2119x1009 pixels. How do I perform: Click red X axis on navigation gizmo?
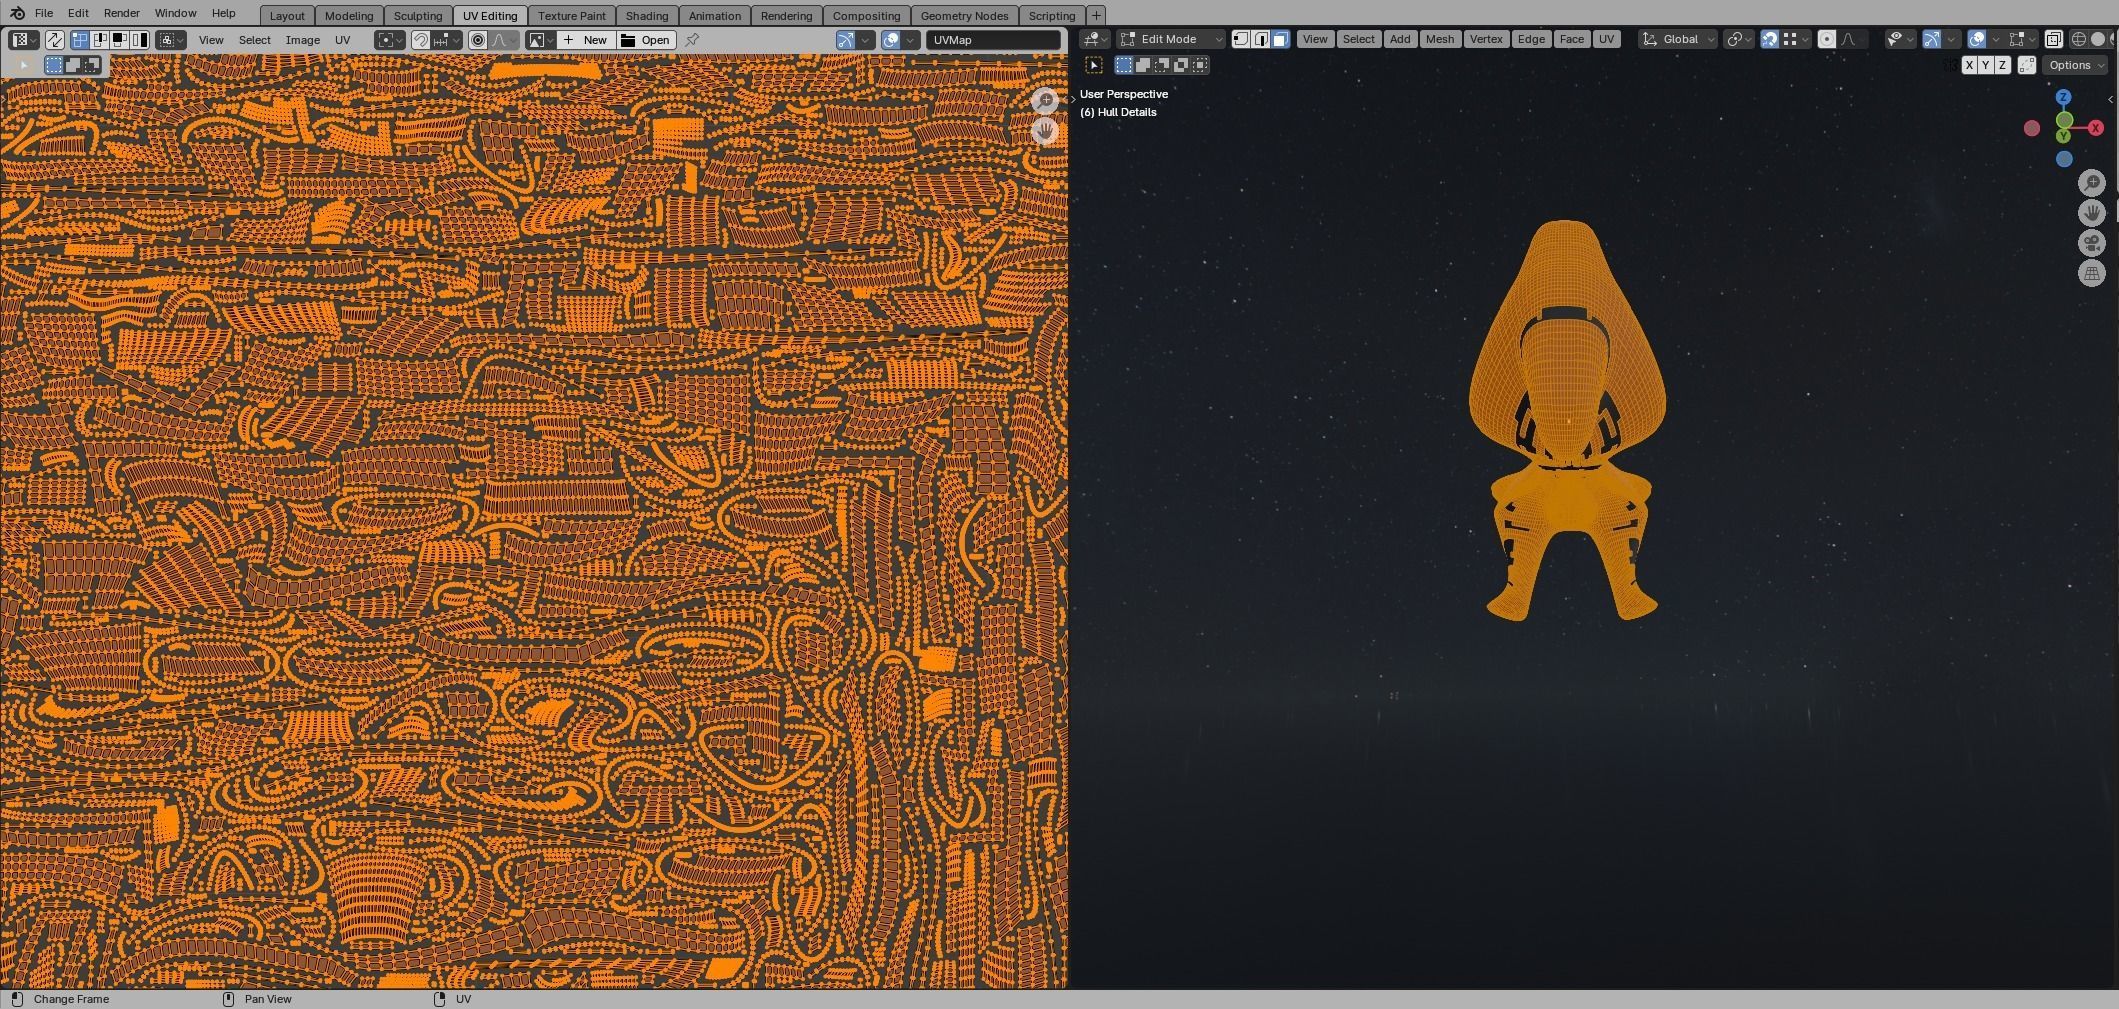pos(2095,128)
